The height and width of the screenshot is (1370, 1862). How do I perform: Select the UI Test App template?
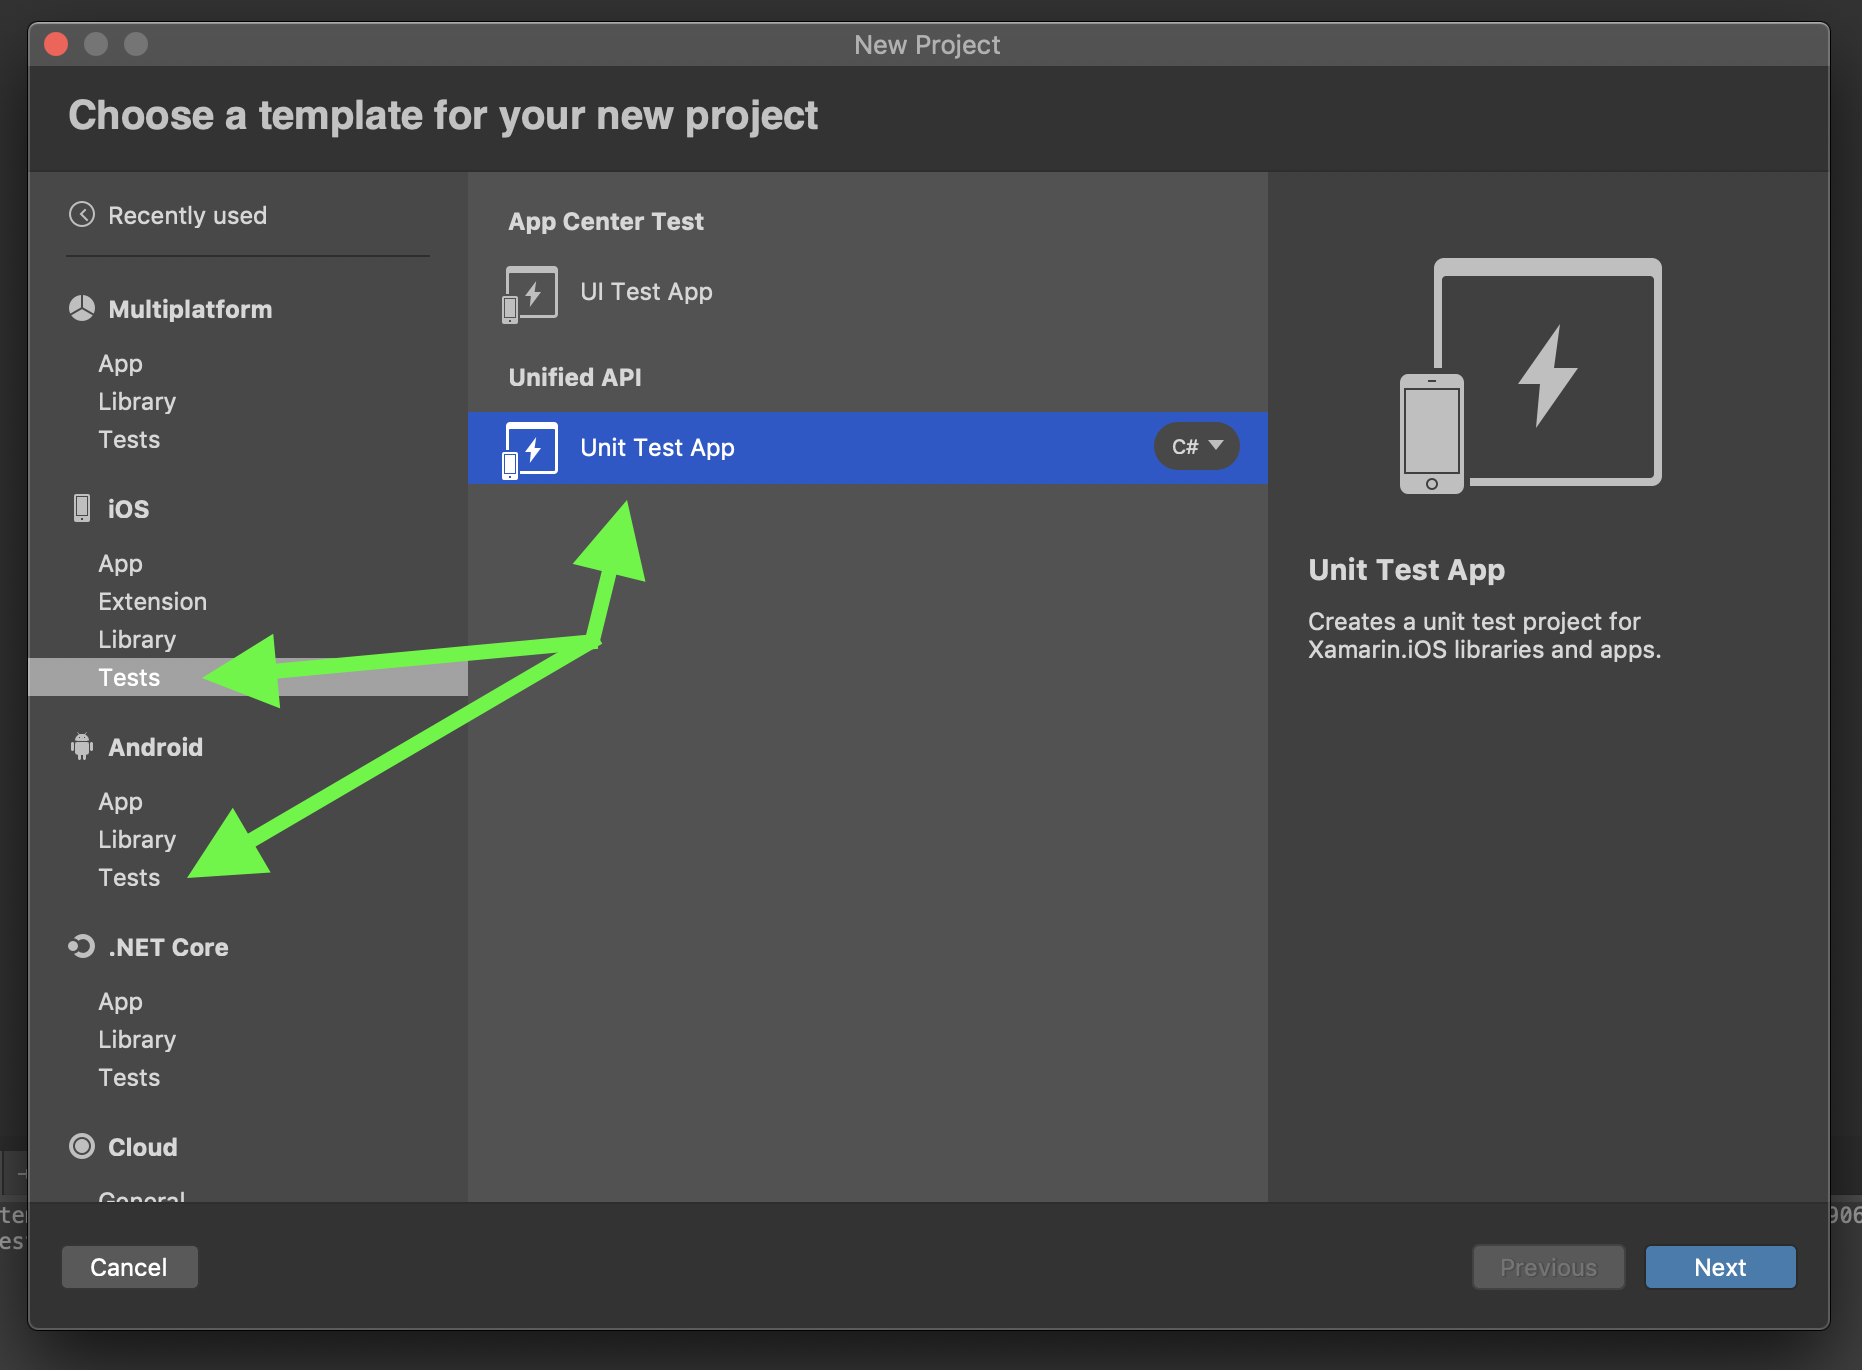(x=645, y=292)
